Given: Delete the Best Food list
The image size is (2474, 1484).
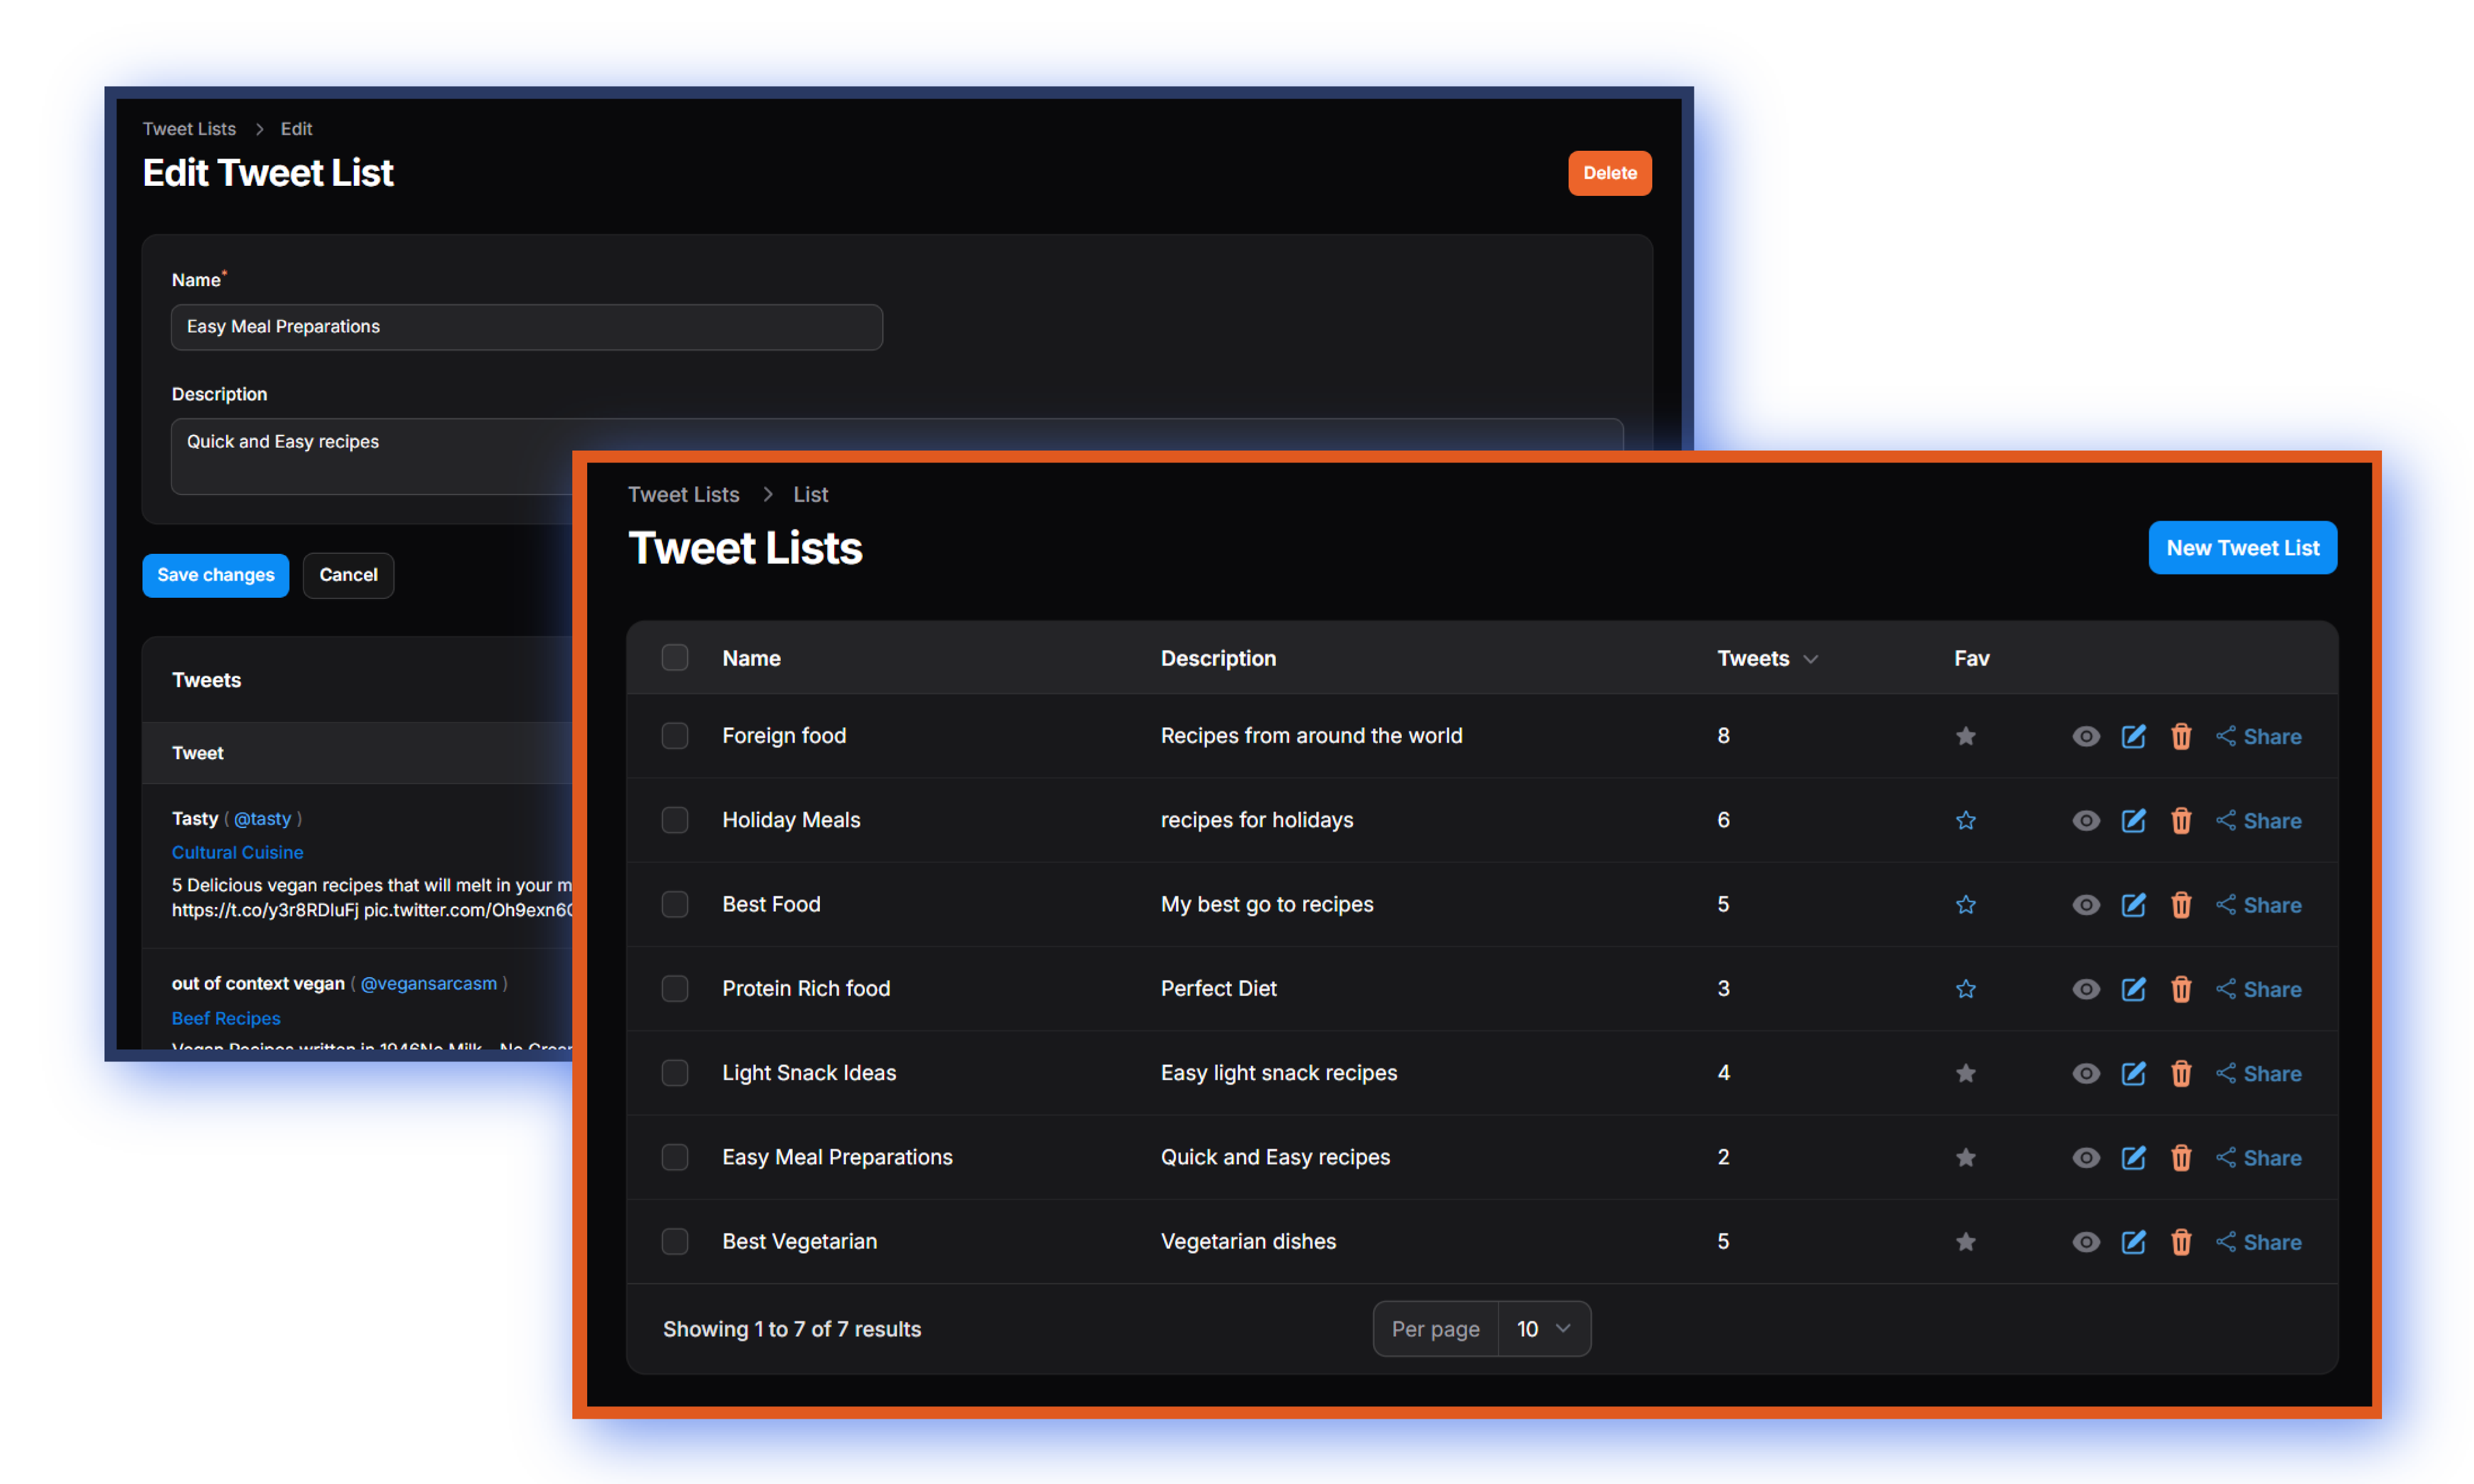Looking at the screenshot, I should 2181,904.
